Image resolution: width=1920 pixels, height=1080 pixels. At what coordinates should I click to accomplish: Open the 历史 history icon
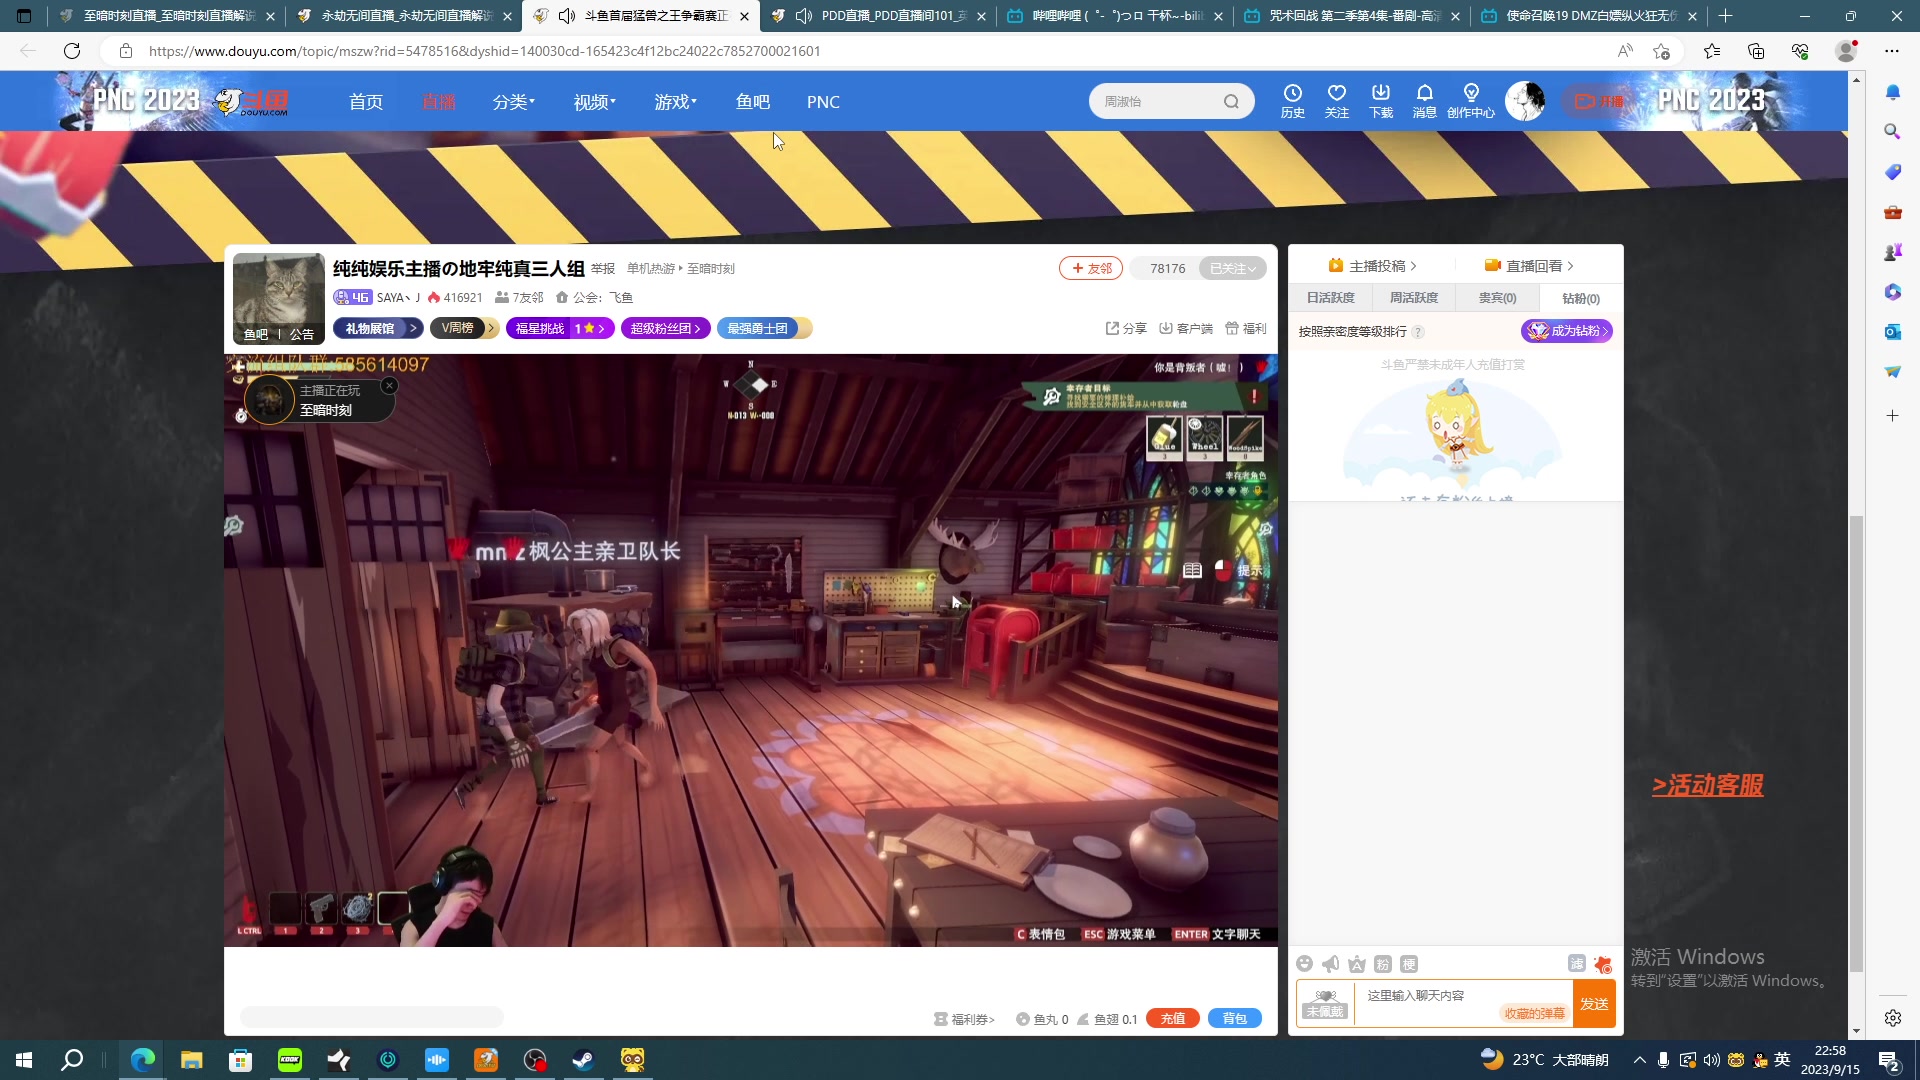coord(1293,101)
